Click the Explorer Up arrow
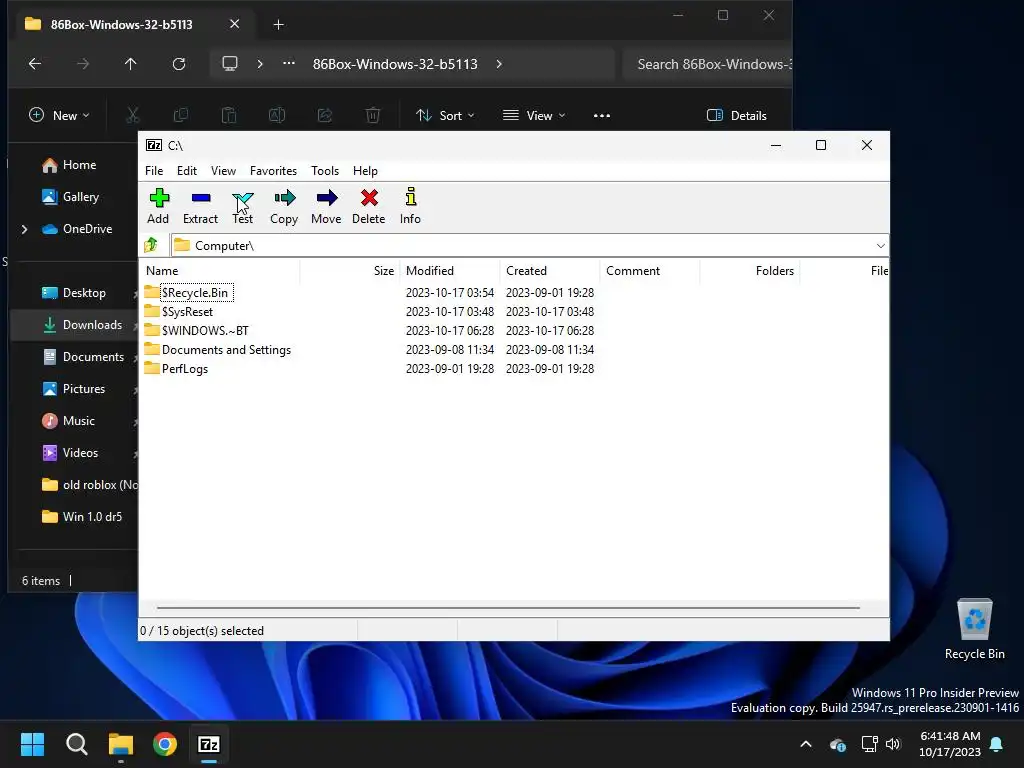 131,64
